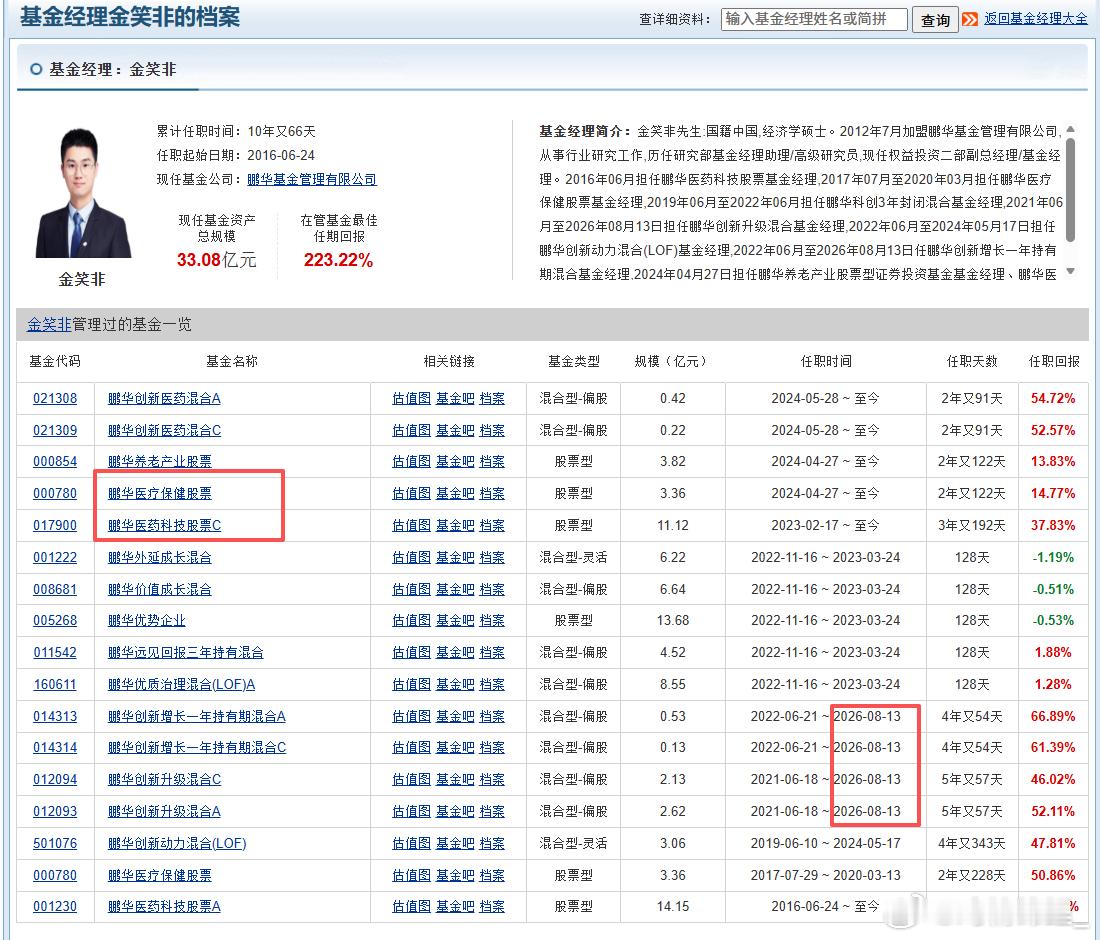Open fund code 017900

[x=55, y=525]
